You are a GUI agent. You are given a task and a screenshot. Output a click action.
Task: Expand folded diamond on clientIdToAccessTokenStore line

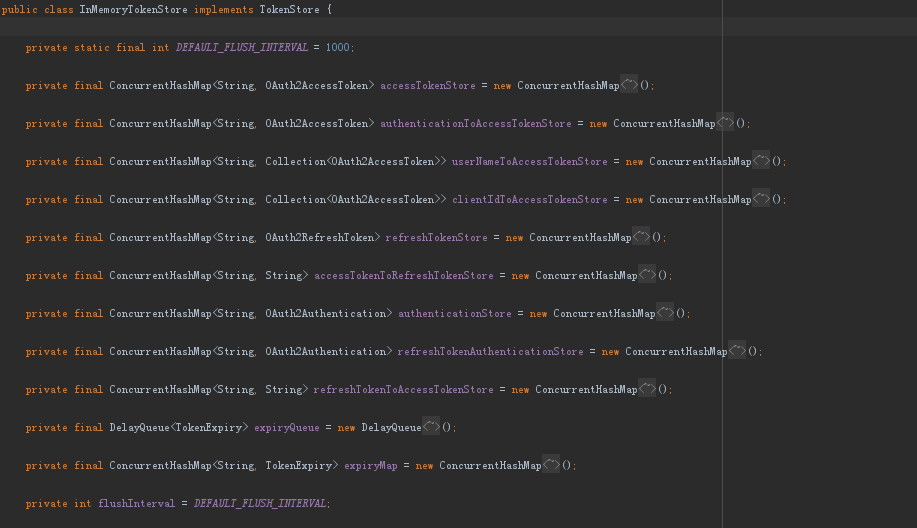click(x=761, y=199)
